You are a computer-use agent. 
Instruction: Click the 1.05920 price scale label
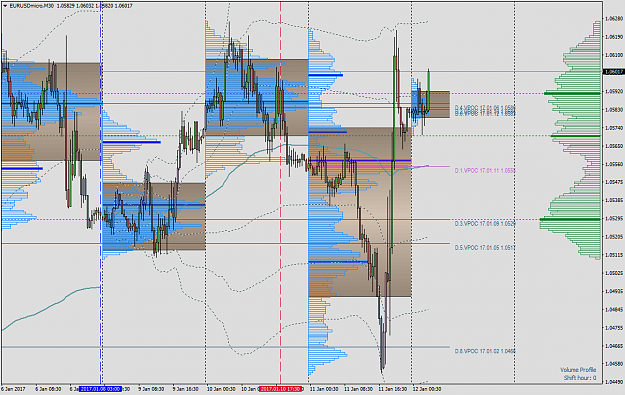(614, 91)
